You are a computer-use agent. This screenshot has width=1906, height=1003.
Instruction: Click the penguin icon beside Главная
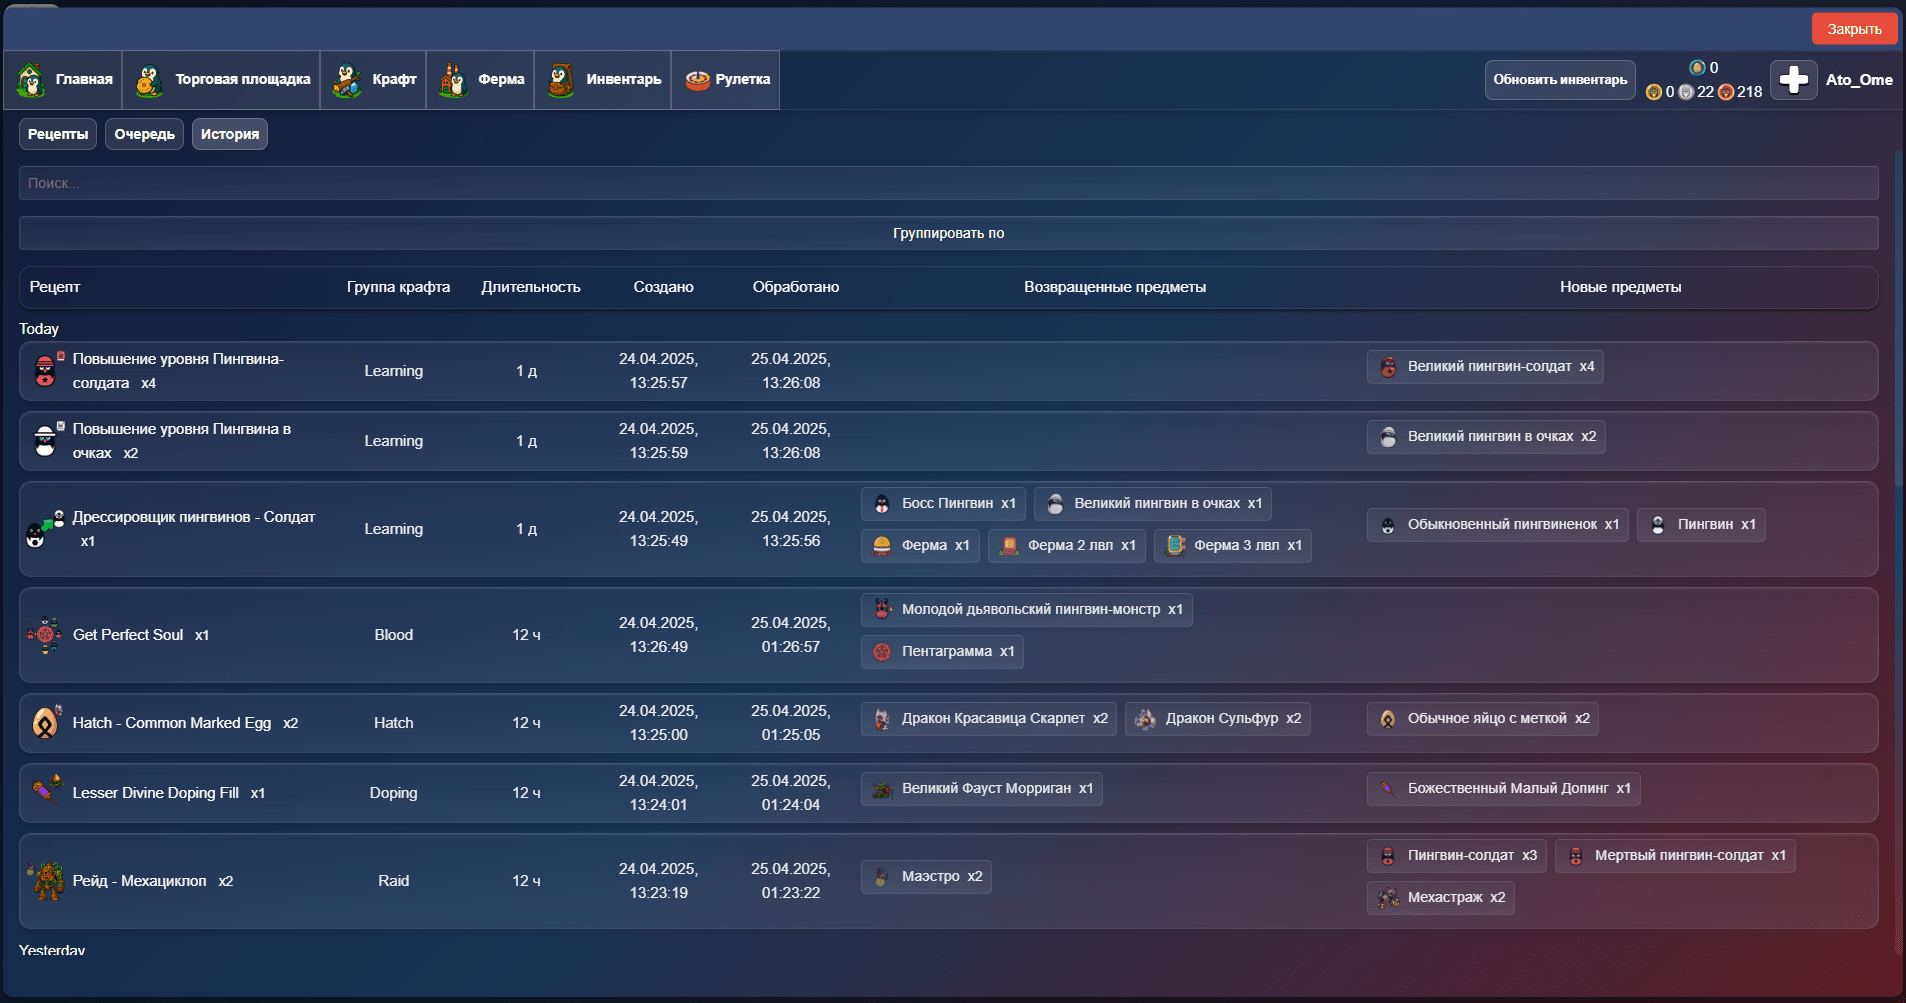pyautogui.click(x=31, y=80)
